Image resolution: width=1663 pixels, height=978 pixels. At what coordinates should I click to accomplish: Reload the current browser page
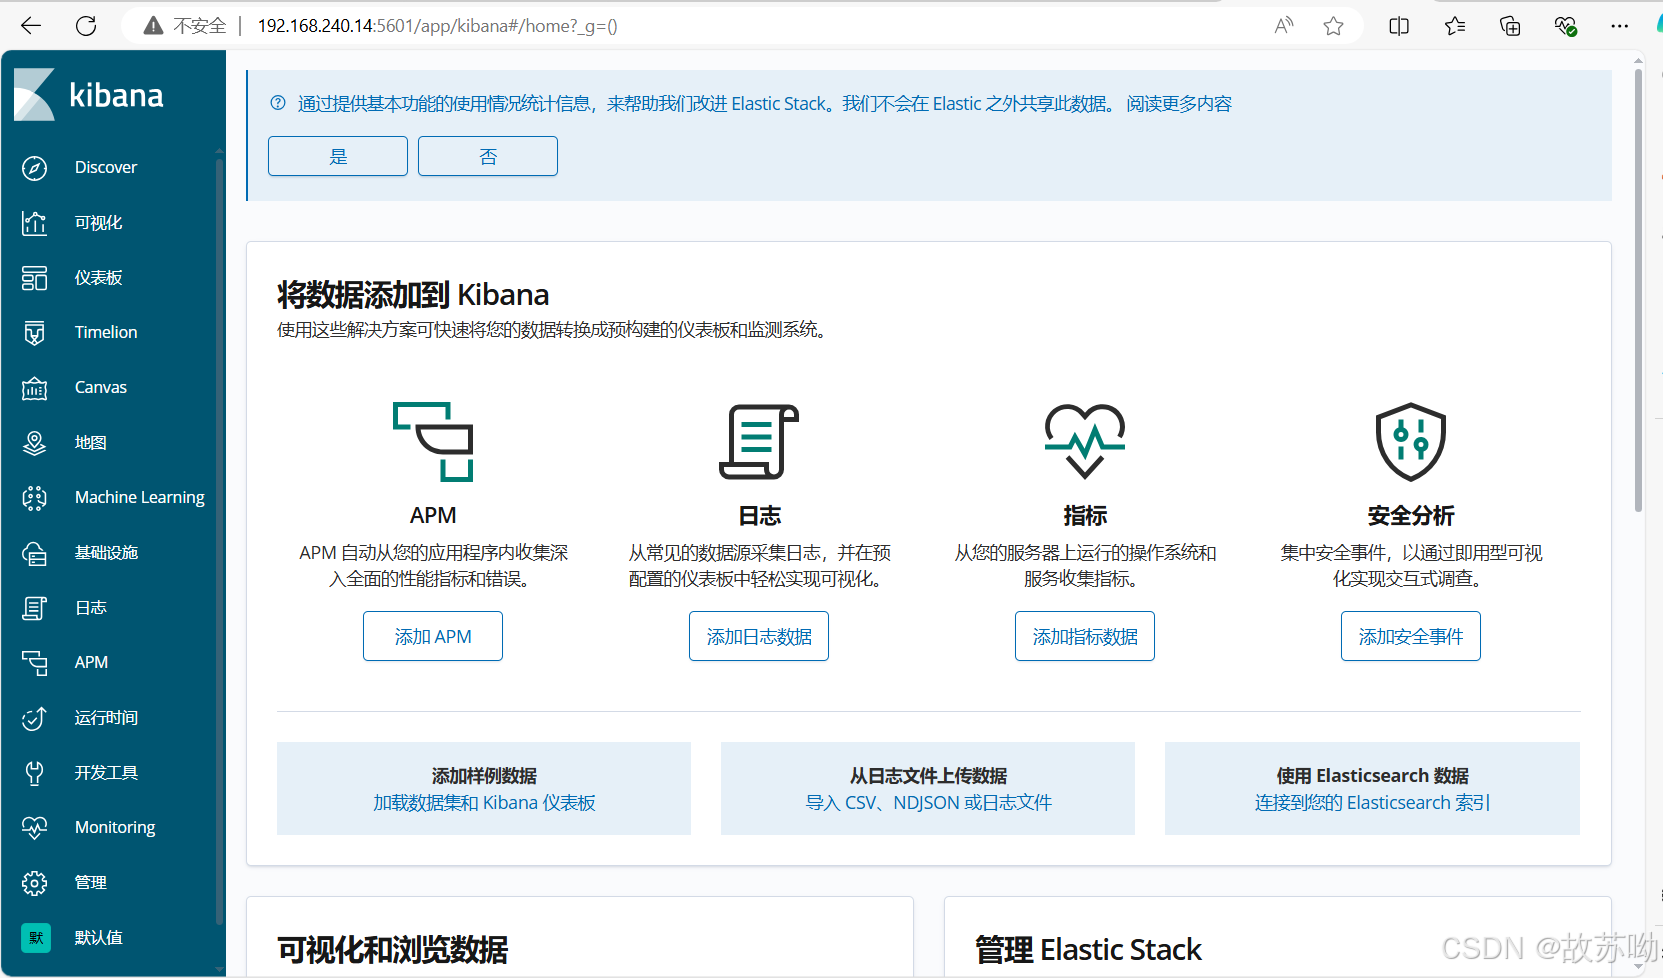(86, 26)
